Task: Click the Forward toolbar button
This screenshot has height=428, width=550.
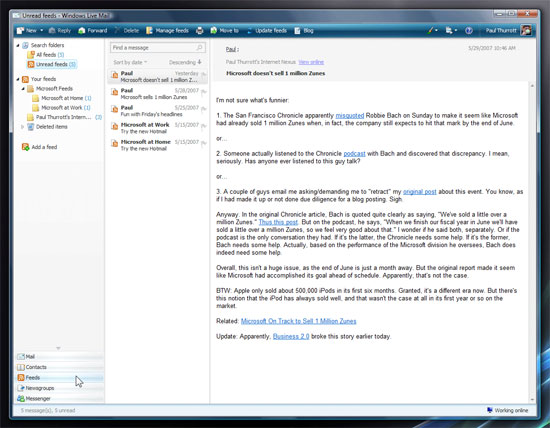Action: (x=93, y=31)
